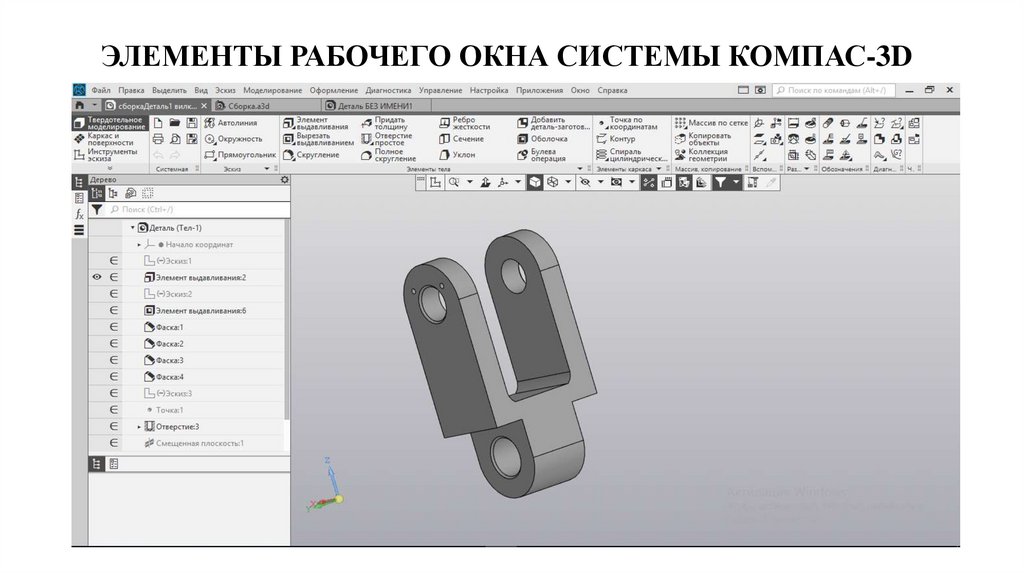Close the сборкаДеталь1 tab
Image resolution: width=1024 pixels, height=574 pixels.
[204, 106]
